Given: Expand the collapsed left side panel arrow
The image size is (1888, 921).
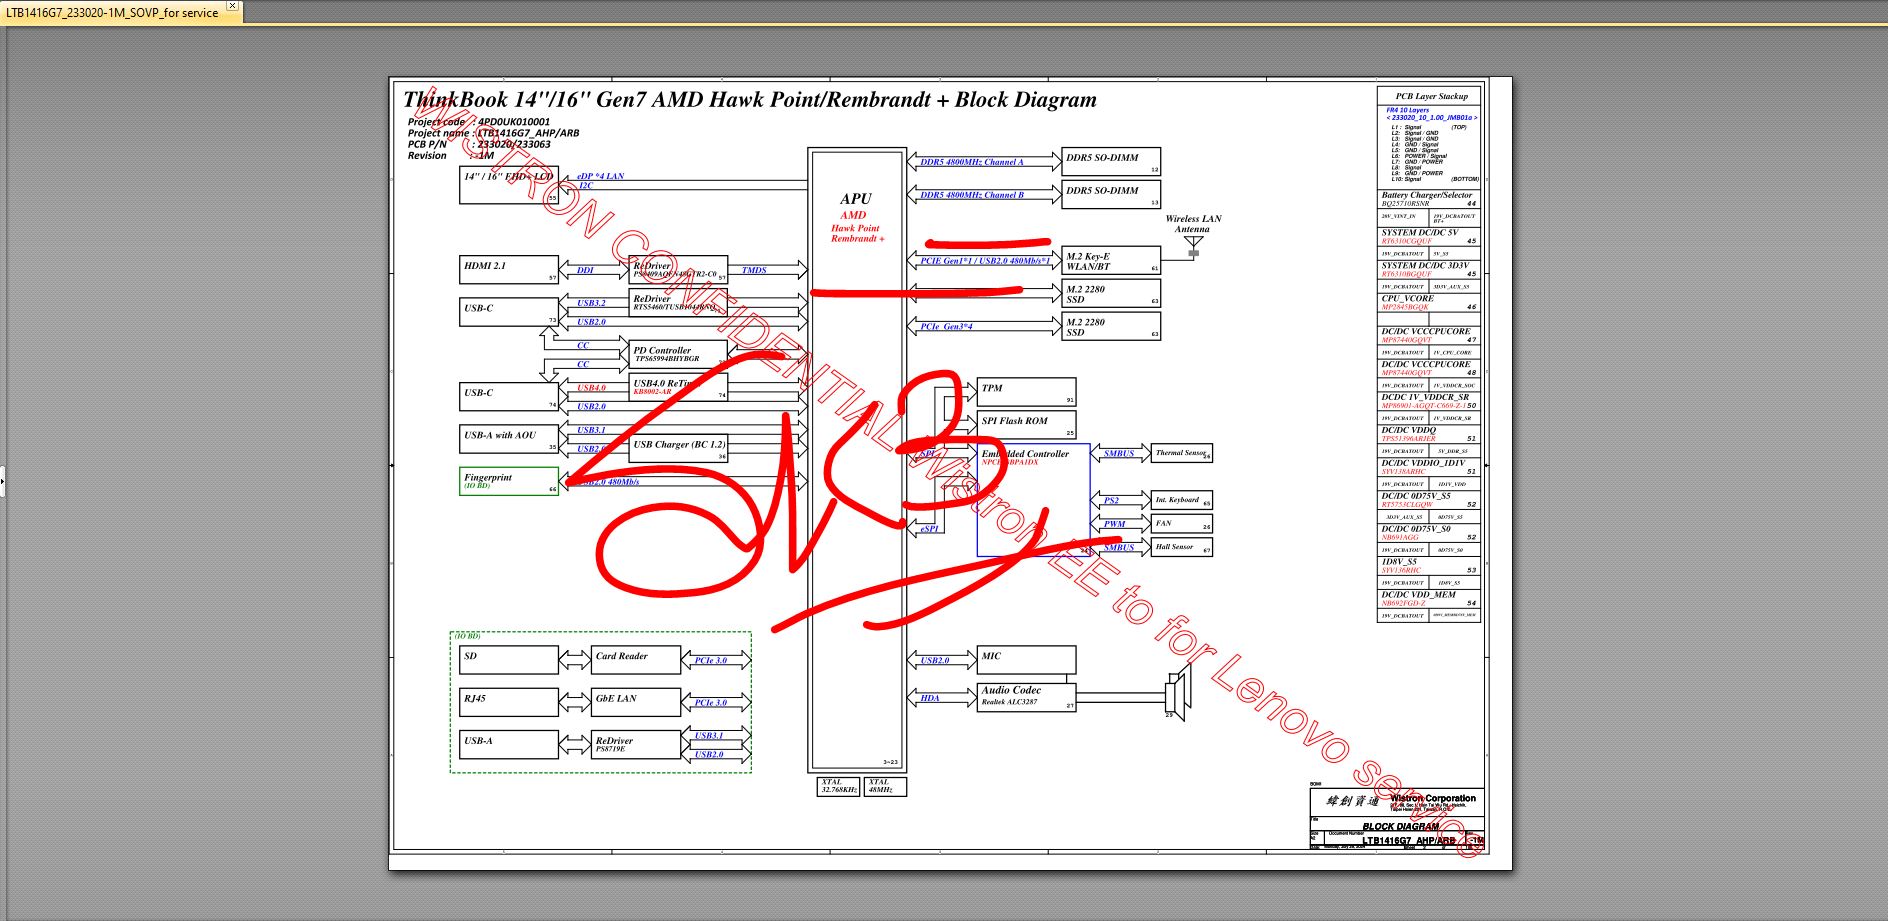Looking at the screenshot, I should point(3,482).
